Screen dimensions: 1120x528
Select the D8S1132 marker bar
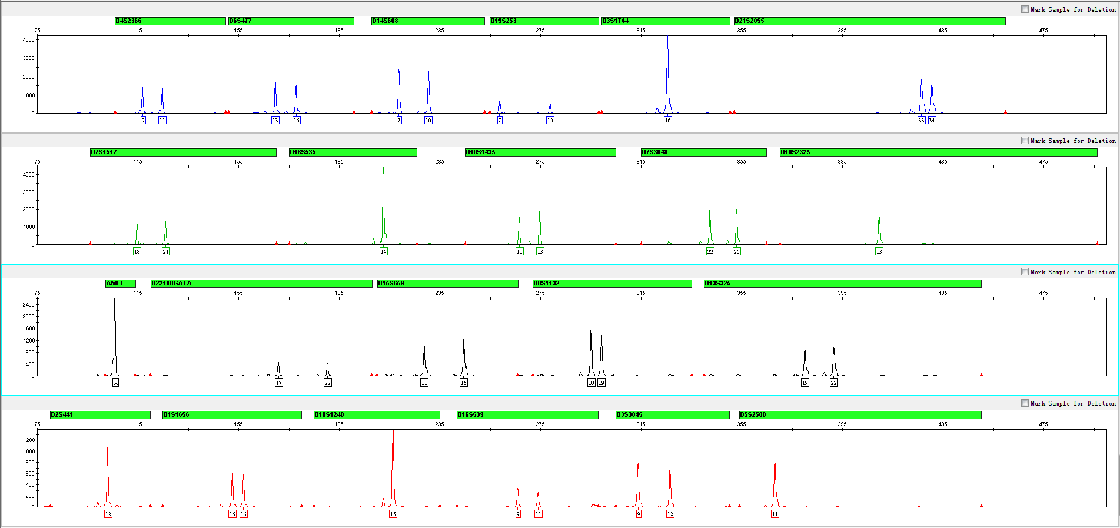612,284
